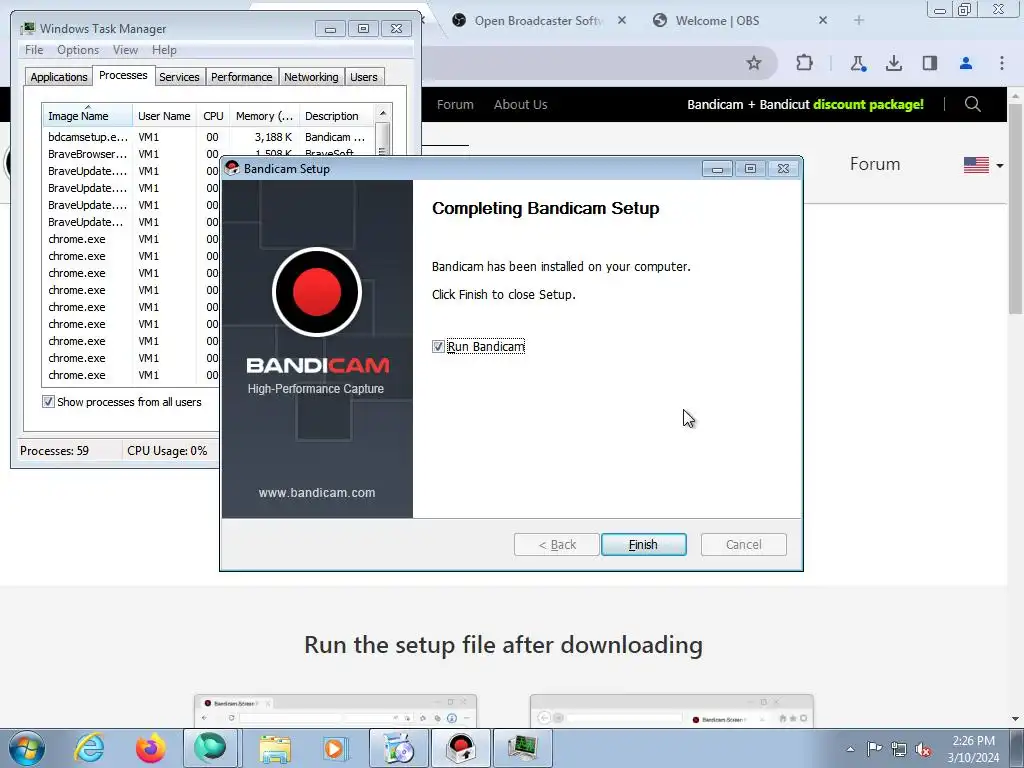Switch to the Performance tab
This screenshot has width=1024, height=768.
242,77
